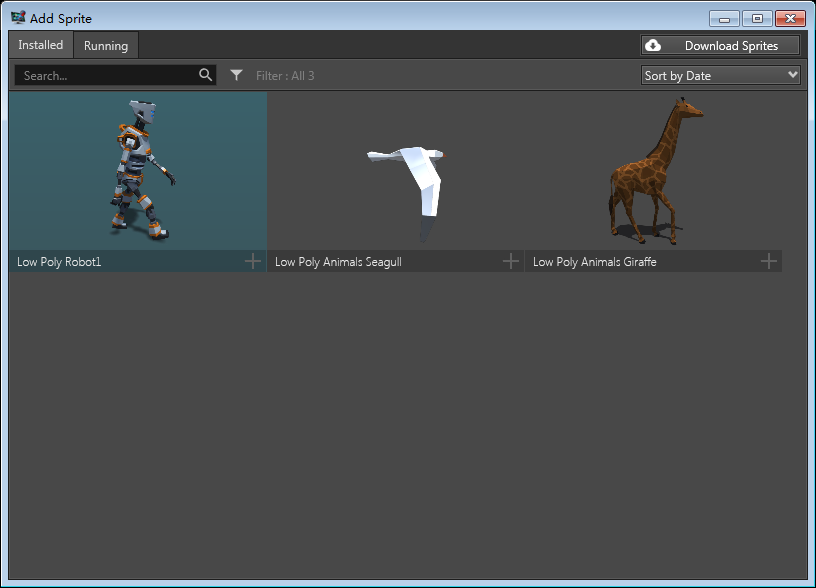Click the Download Sprites button

click(720, 46)
